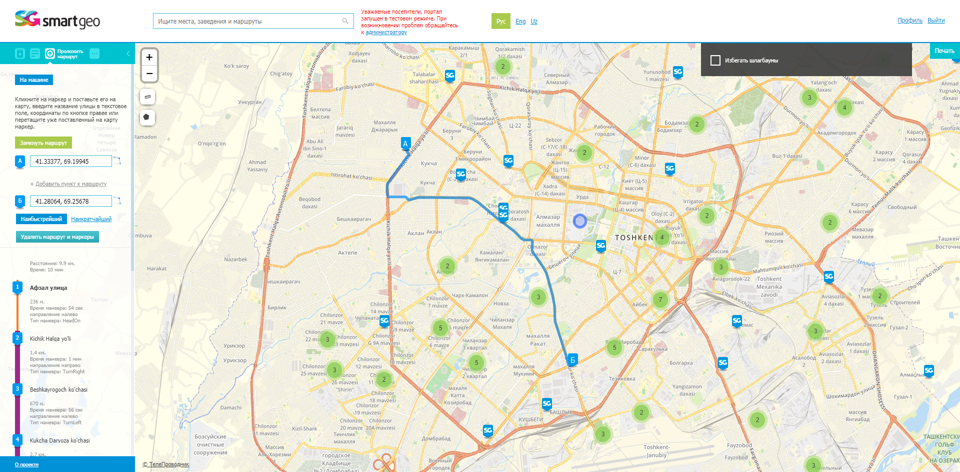The width and height of the screenshot is (960, 472).
Task: Switch language to Eng
Action: coord(520,21)
